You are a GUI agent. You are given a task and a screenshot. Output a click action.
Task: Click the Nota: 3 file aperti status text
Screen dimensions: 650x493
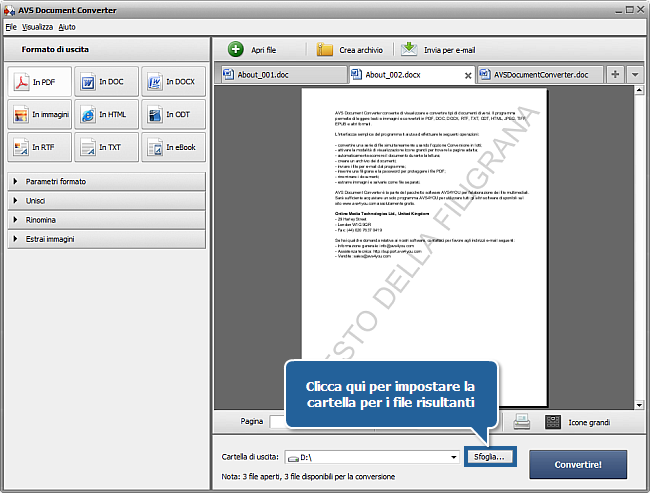click(308, 477)
